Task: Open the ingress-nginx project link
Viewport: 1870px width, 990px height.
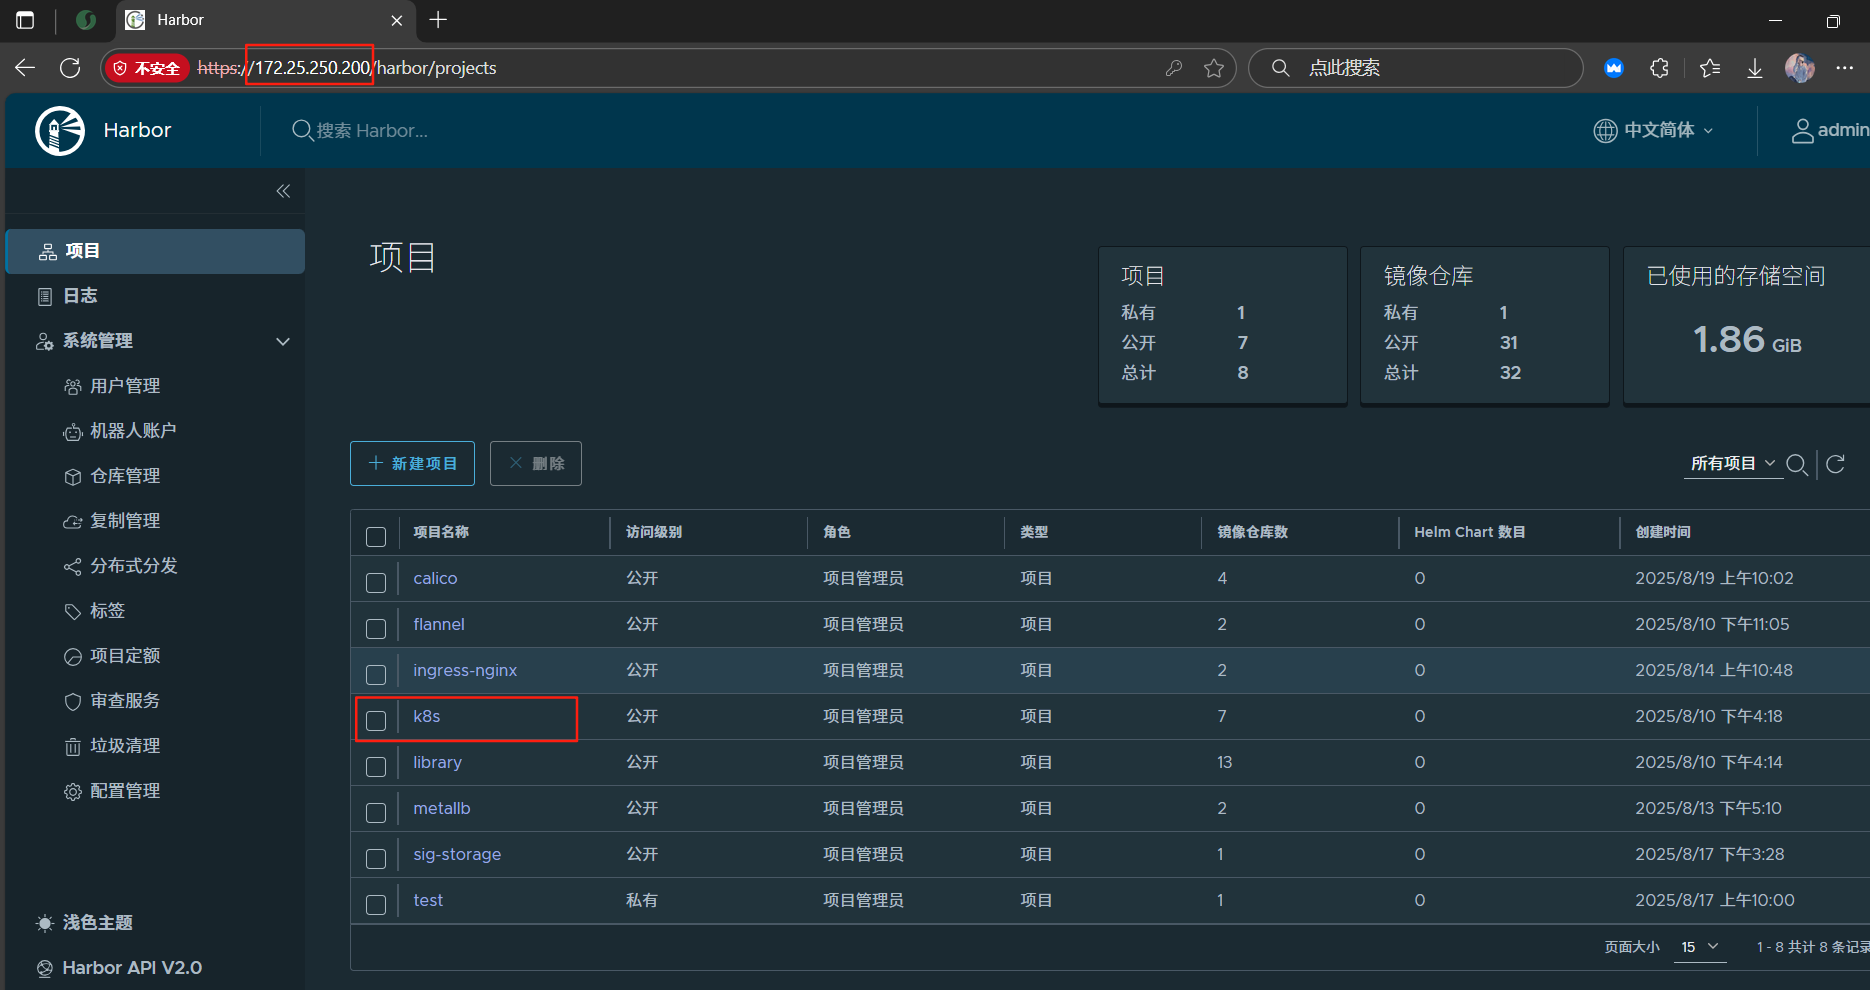Action: (465, 671)
